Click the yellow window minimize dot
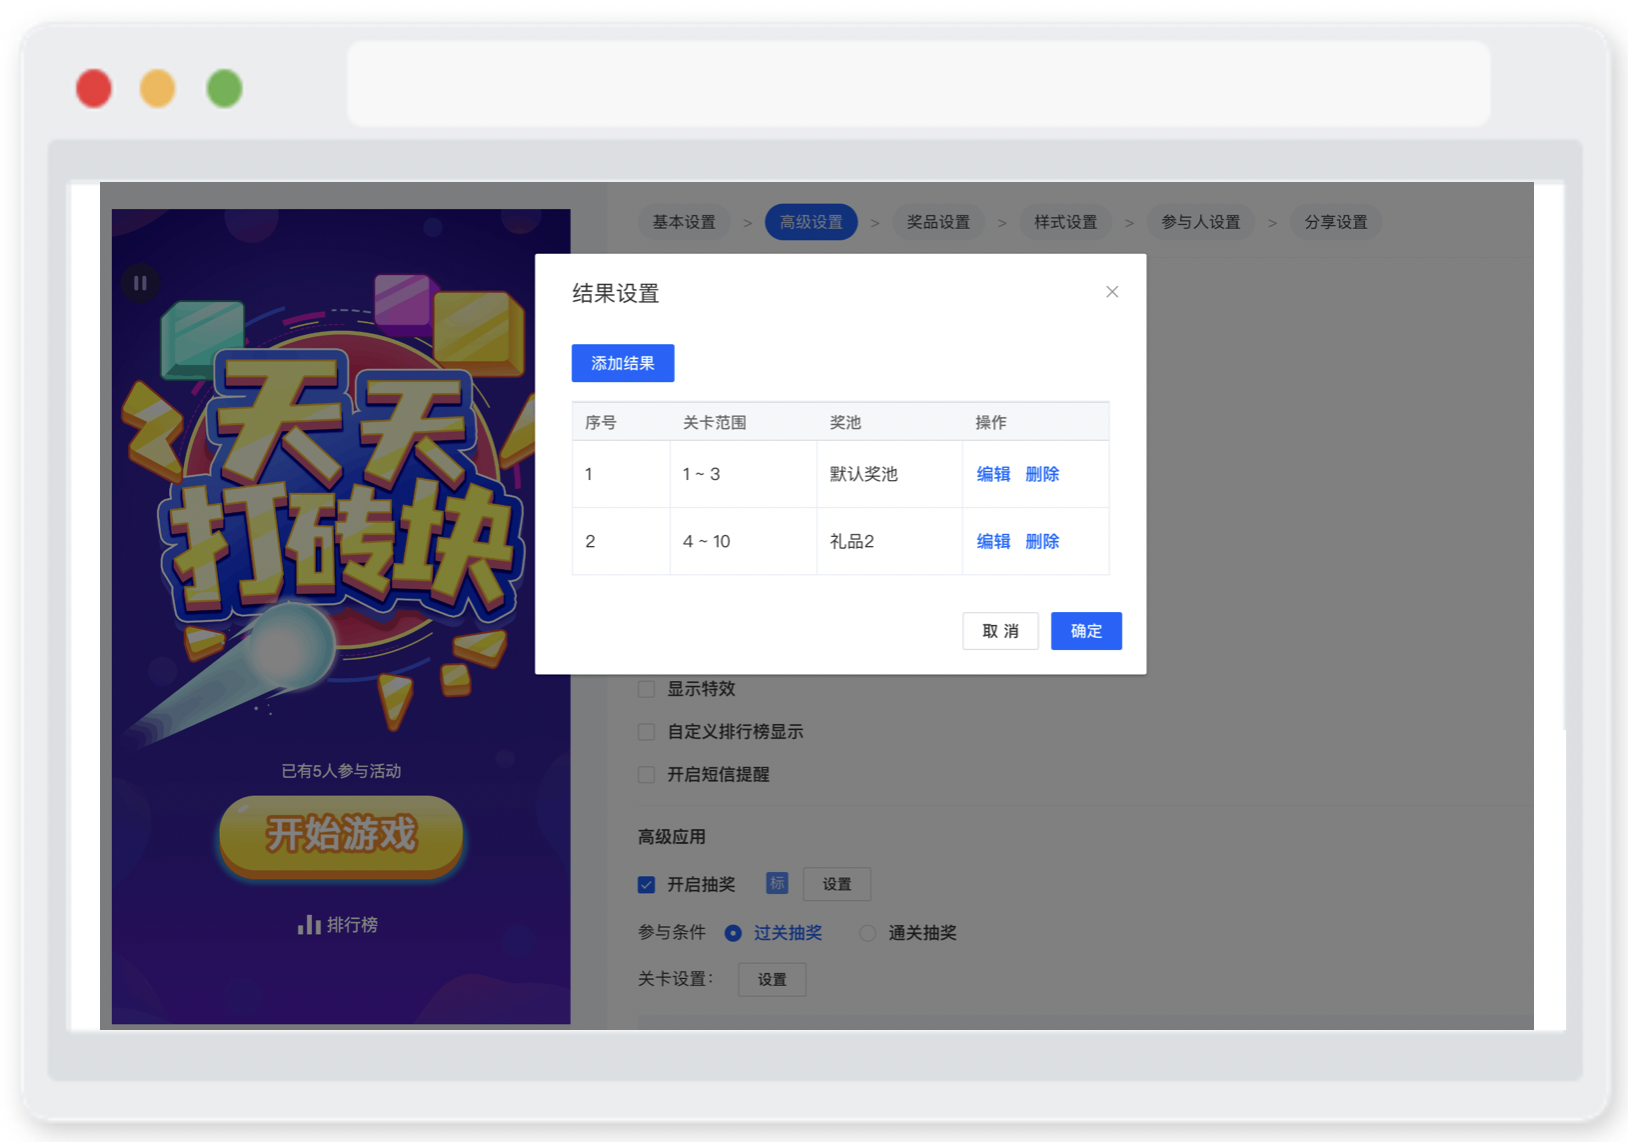The height and width of the screenshot is (1142, 1628). [157, 88]
